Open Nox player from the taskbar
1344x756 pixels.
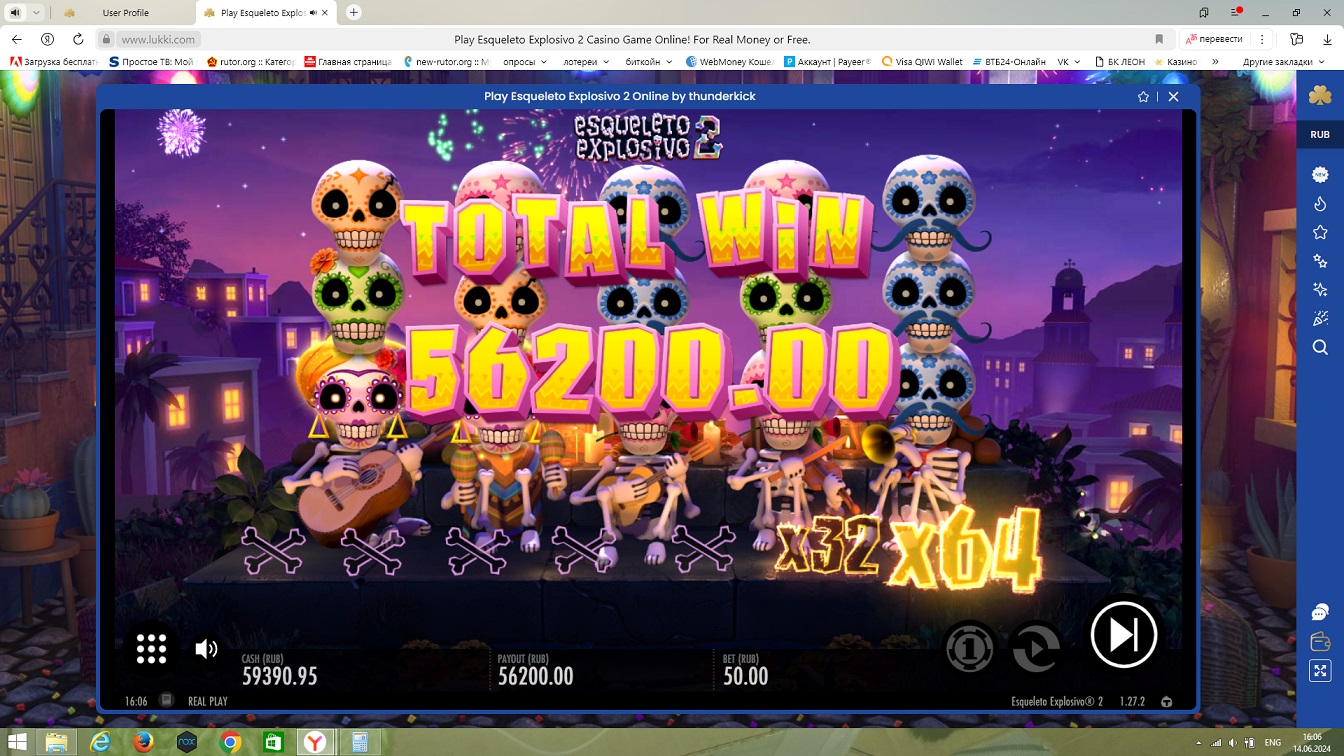click(x=187, y=742)
